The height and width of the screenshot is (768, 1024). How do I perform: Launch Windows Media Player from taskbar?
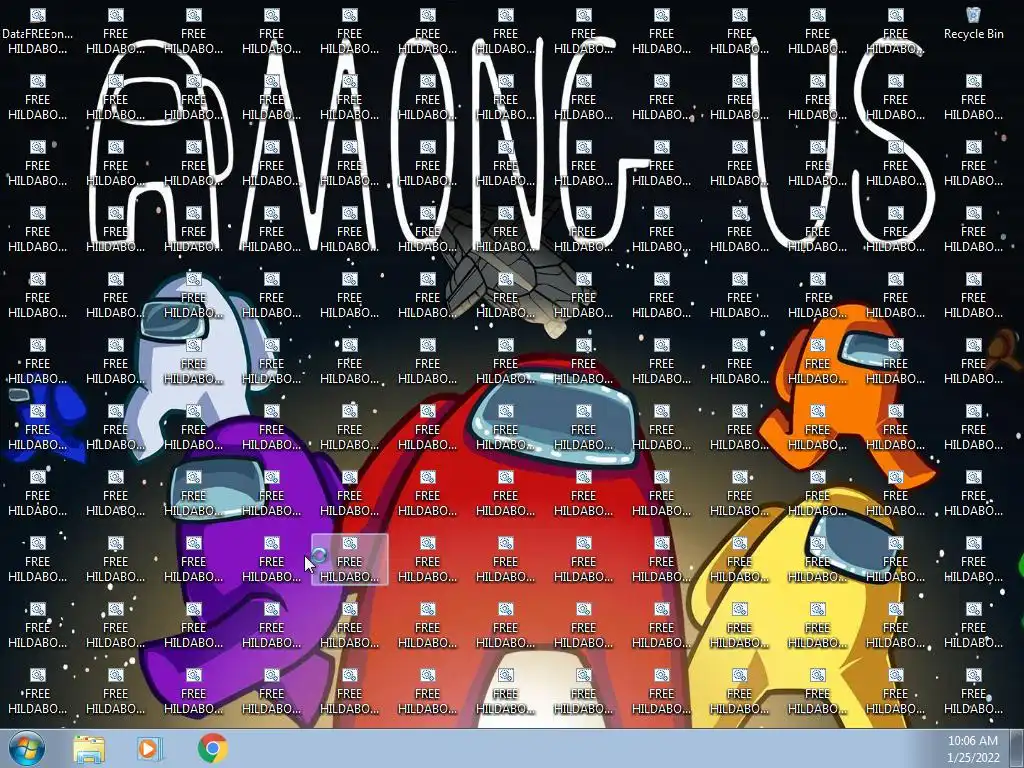click(x=149, y=749)
